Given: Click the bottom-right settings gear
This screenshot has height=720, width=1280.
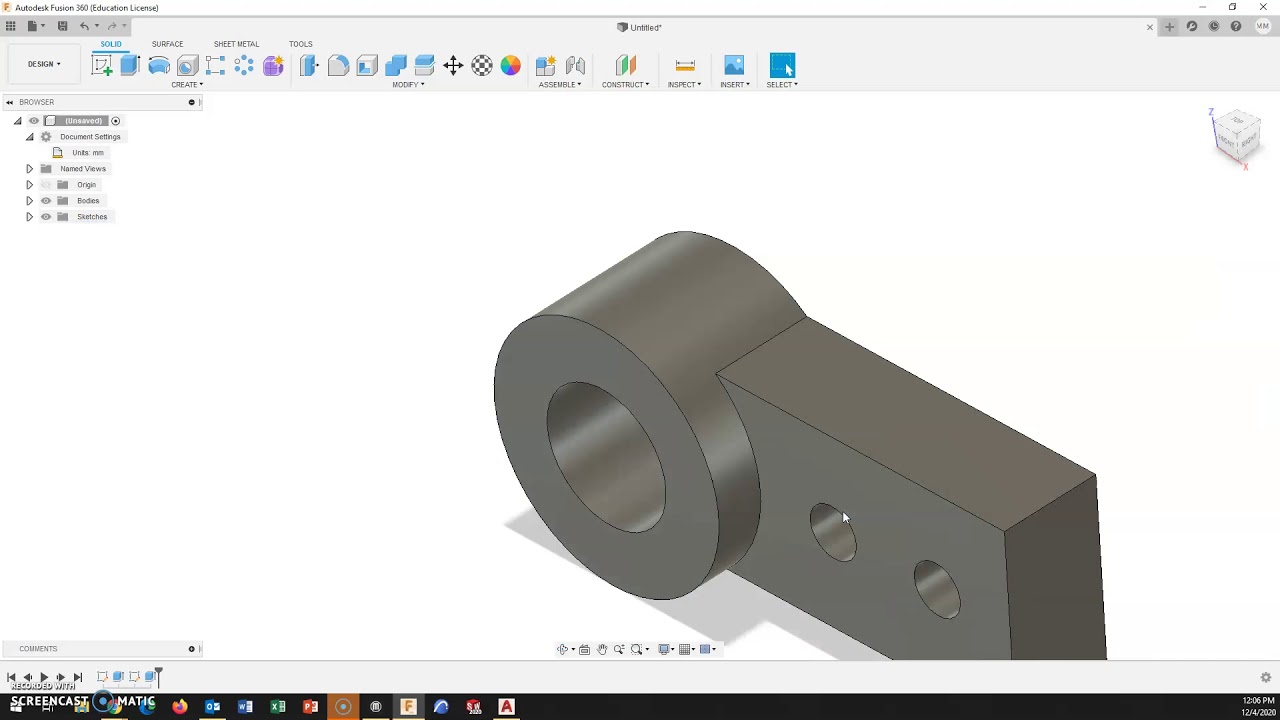Looking at the screenshot, I should click(1266, 677).
